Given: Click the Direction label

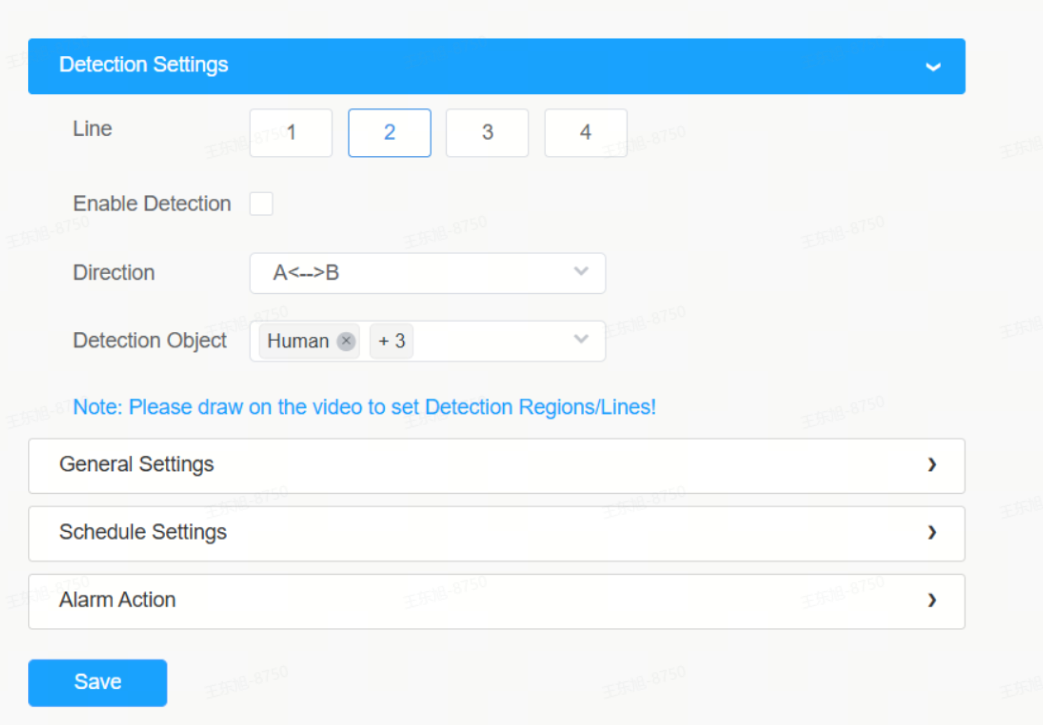Looking at the screenshot, I should pos(114,273).
